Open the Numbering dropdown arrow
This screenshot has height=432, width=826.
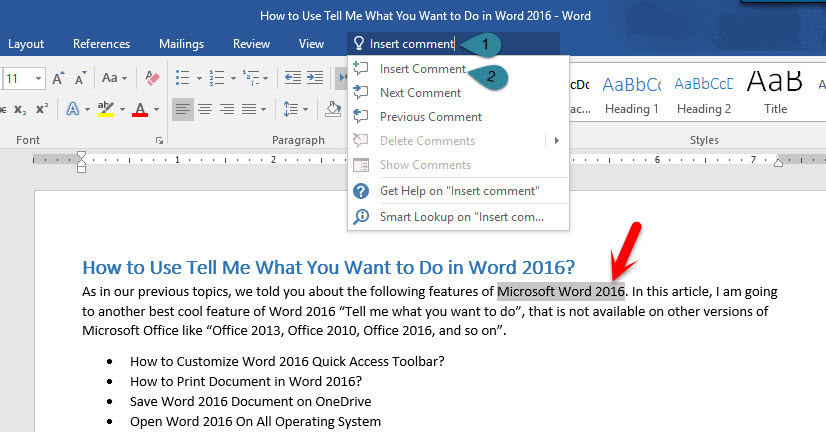point(233,78)
